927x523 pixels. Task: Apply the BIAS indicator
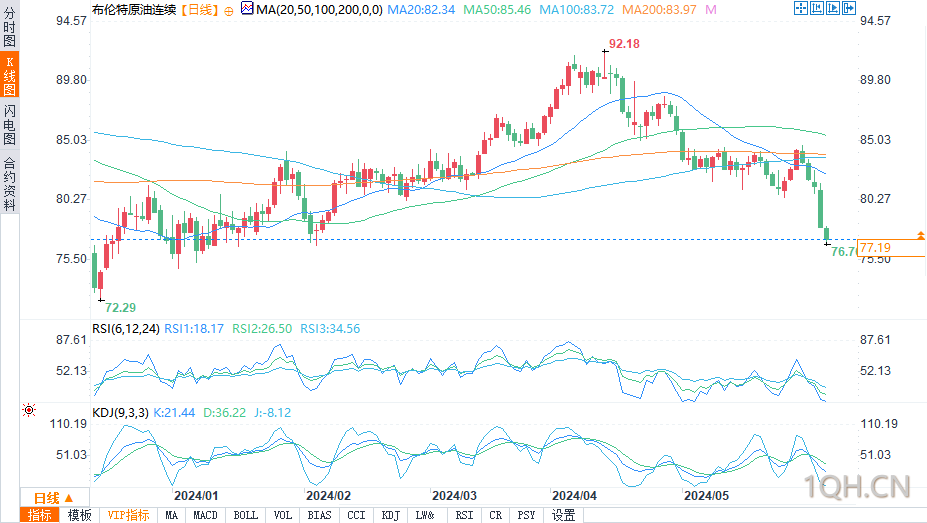click(319, 515)
